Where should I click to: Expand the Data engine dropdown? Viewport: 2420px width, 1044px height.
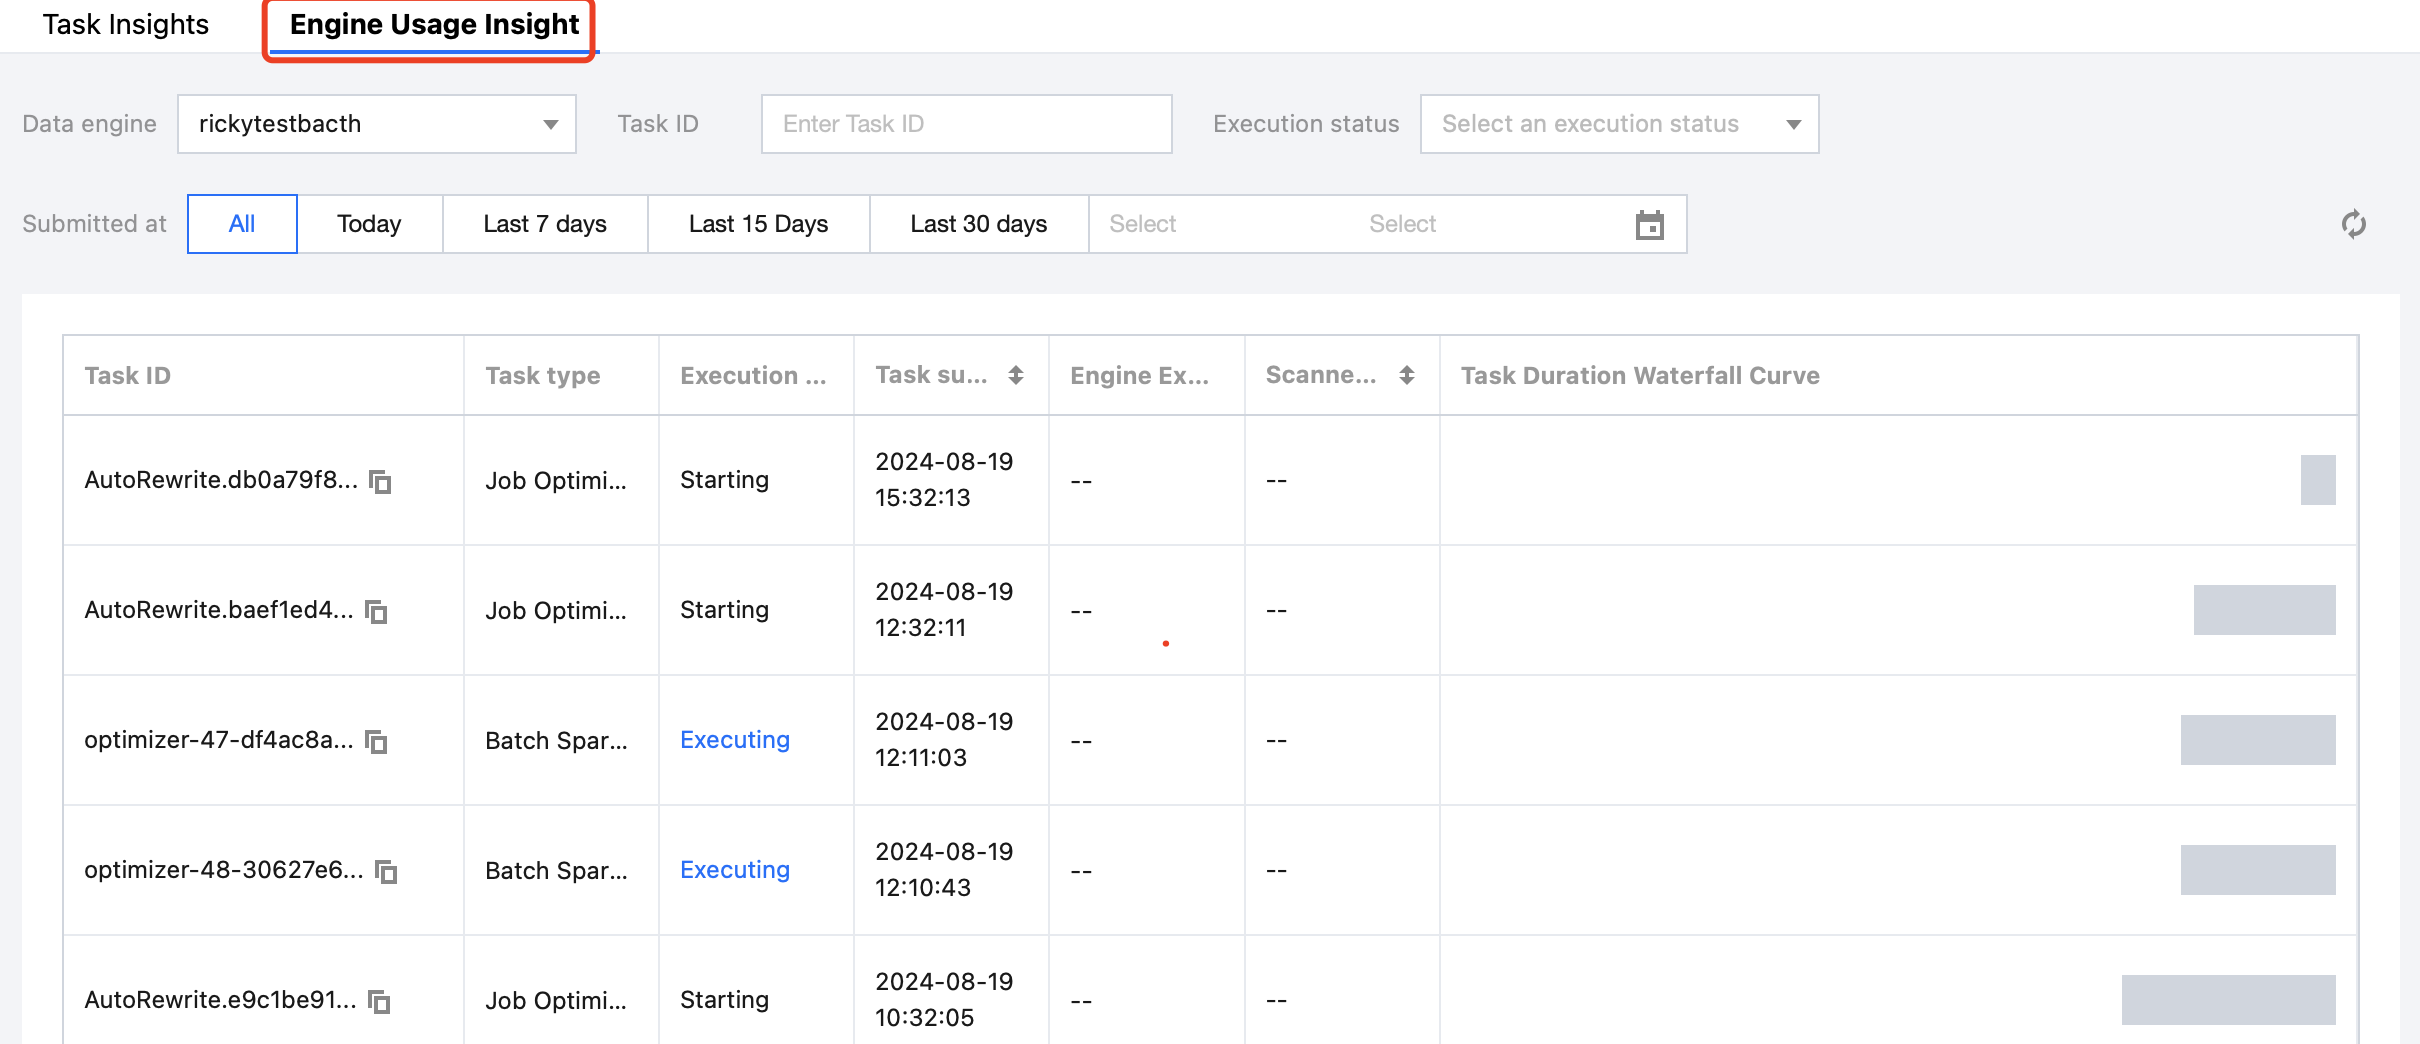(376, 124)
